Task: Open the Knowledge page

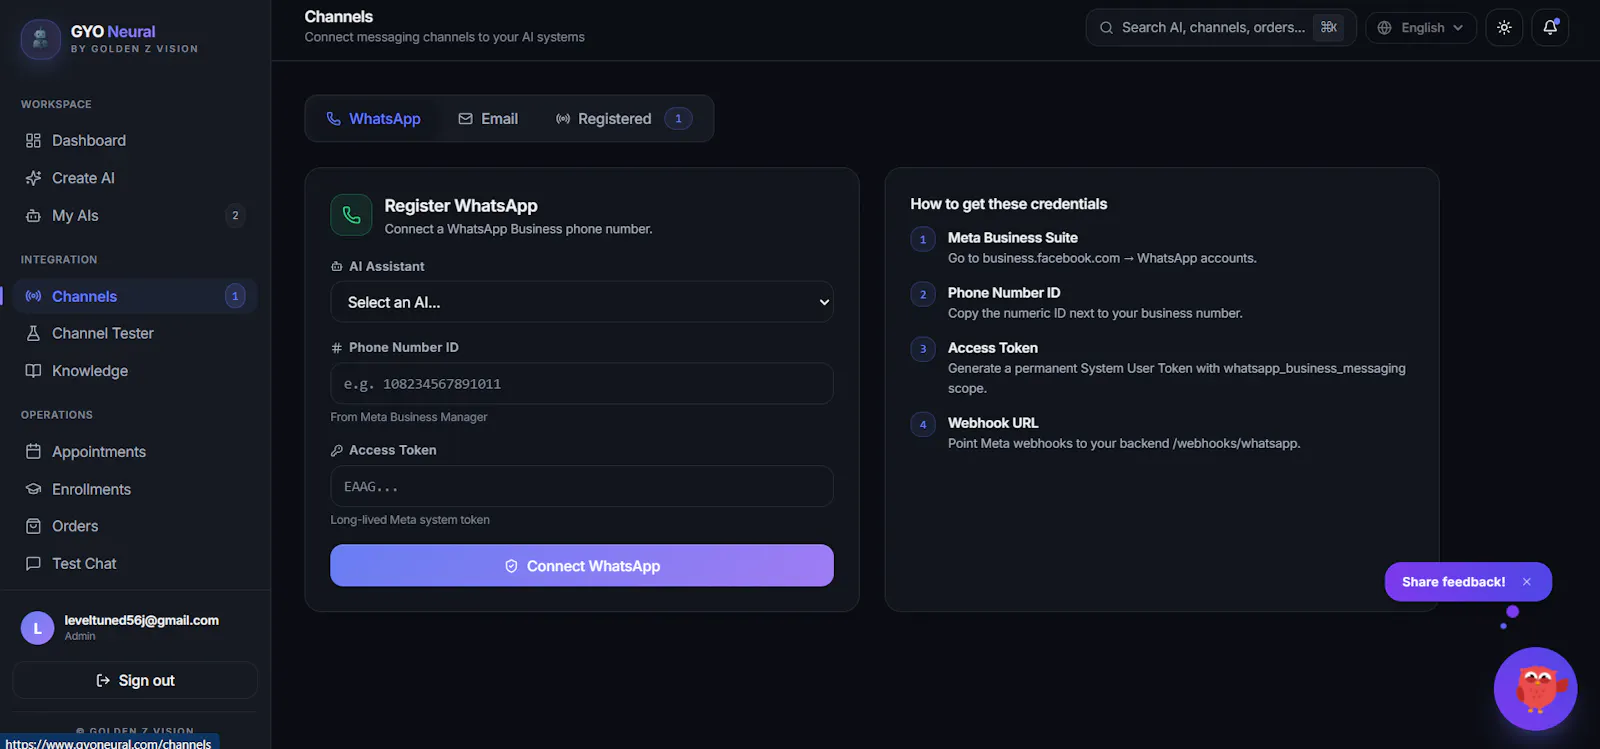Action: tap(135, 371)
